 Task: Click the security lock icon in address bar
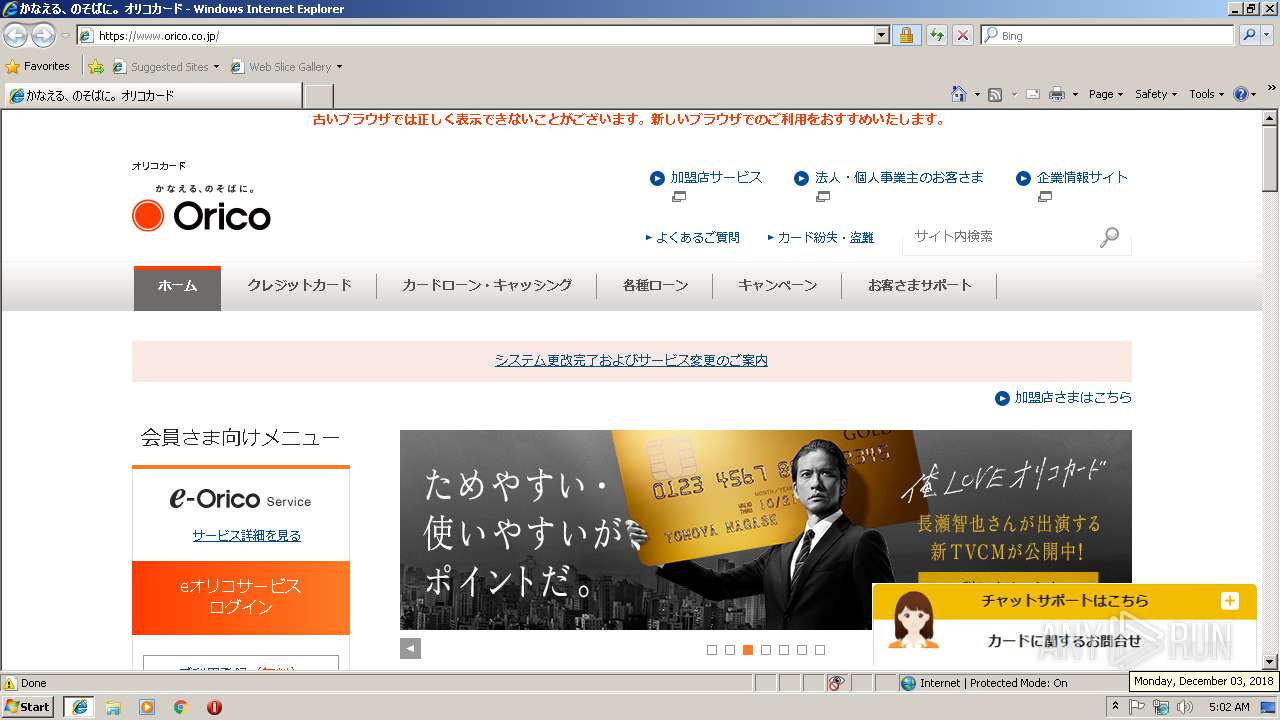[906, 35]
